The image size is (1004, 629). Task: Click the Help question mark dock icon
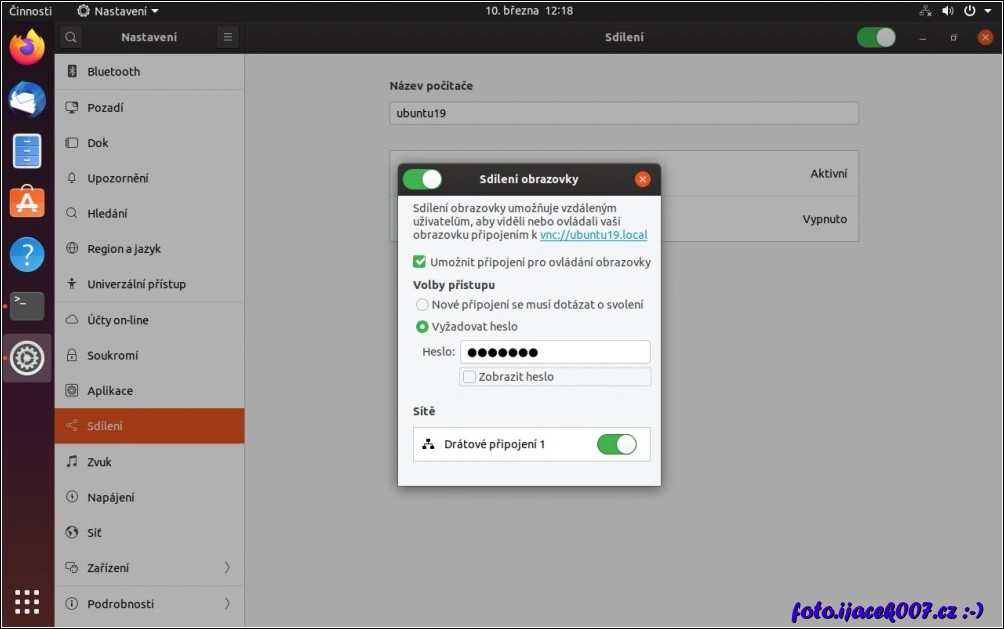coord(27,254)
